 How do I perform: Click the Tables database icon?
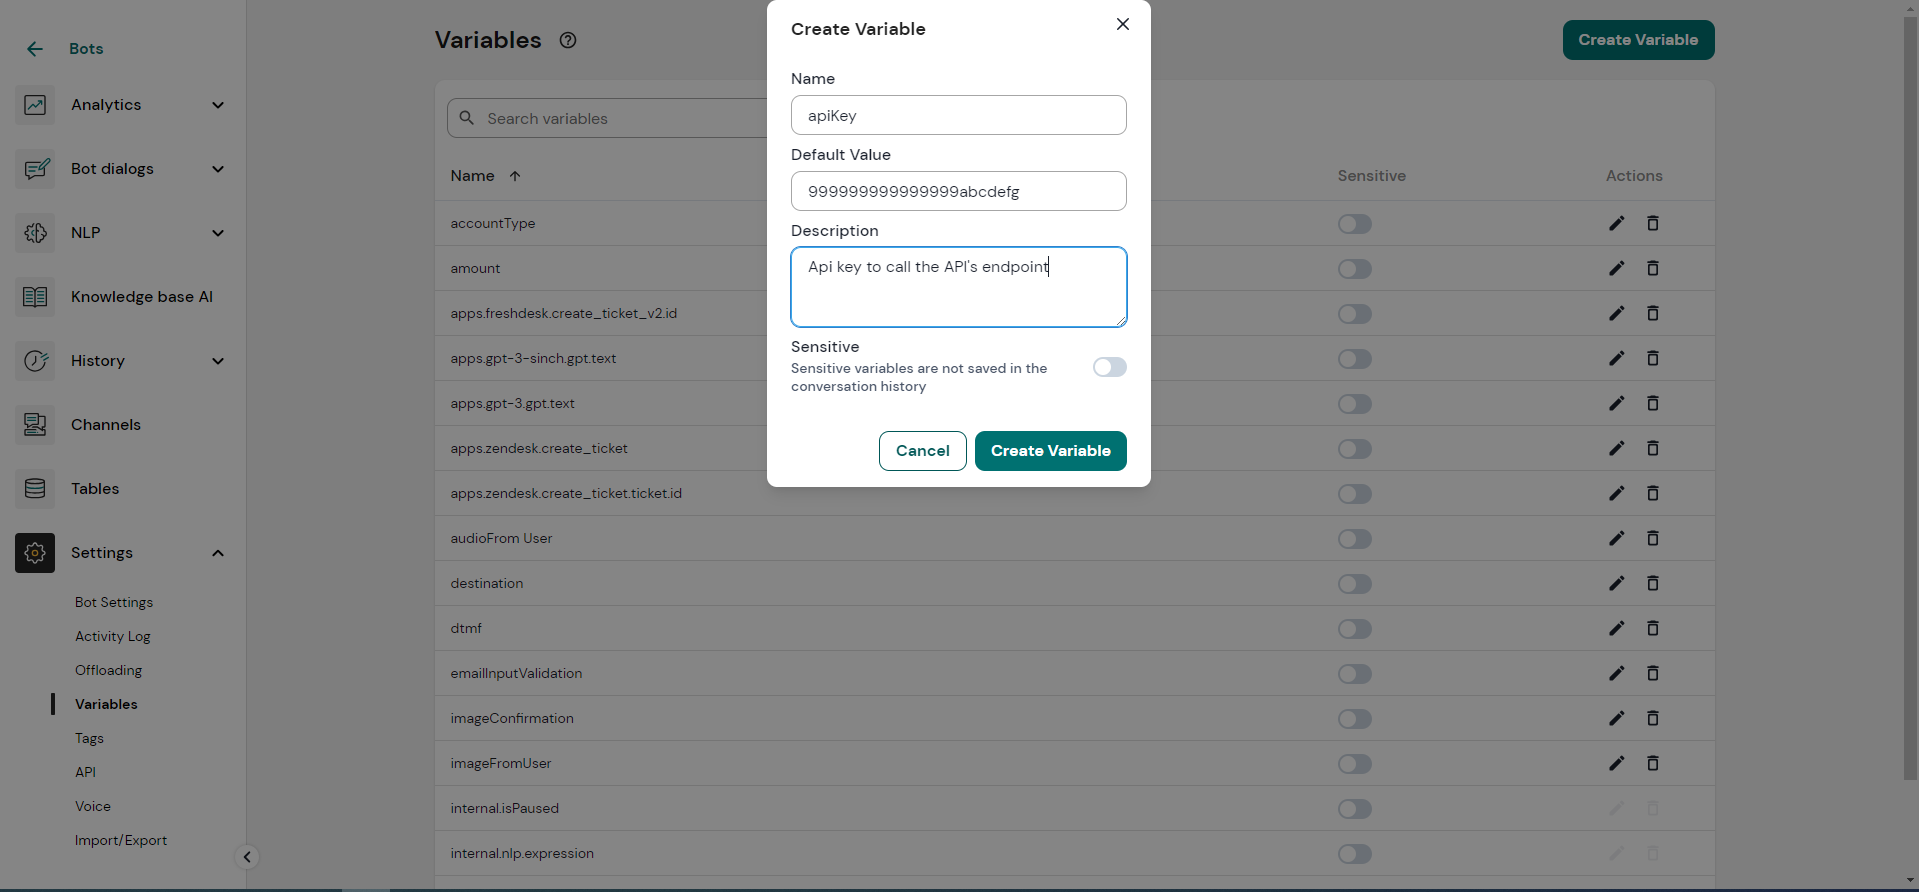coord(35,489)
